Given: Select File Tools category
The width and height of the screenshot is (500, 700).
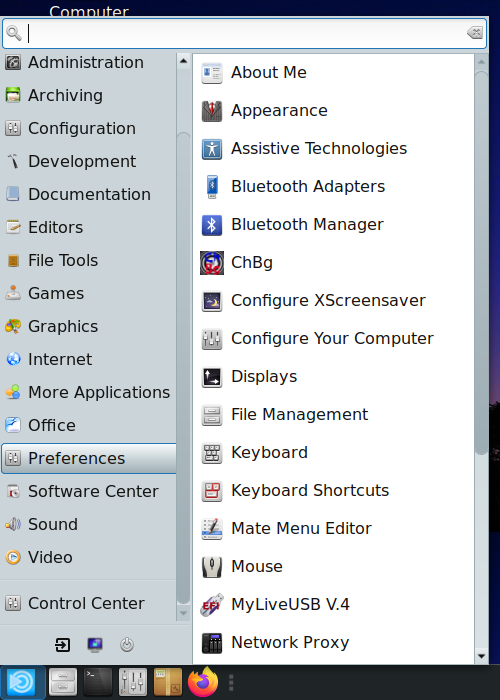Looking at the screenshot, I should coord(88,261).
